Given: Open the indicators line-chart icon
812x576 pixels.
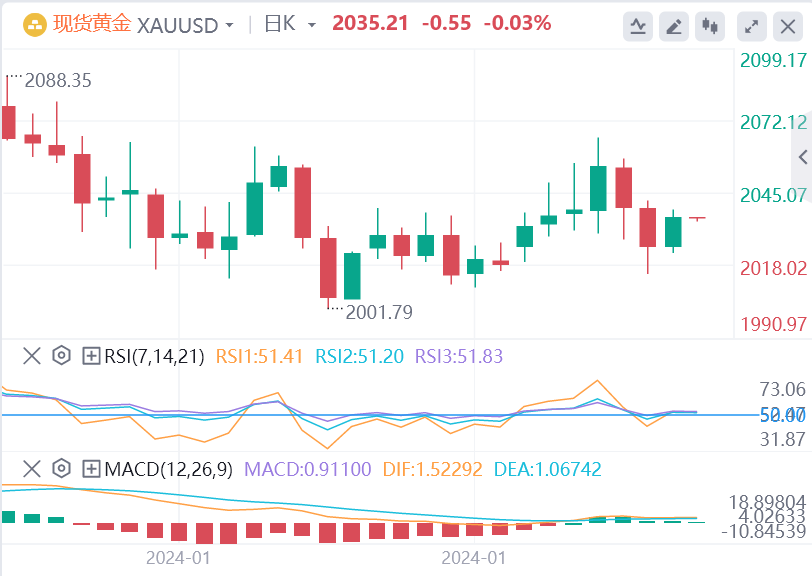Looking at the screenshot, I should coord(638,26).
